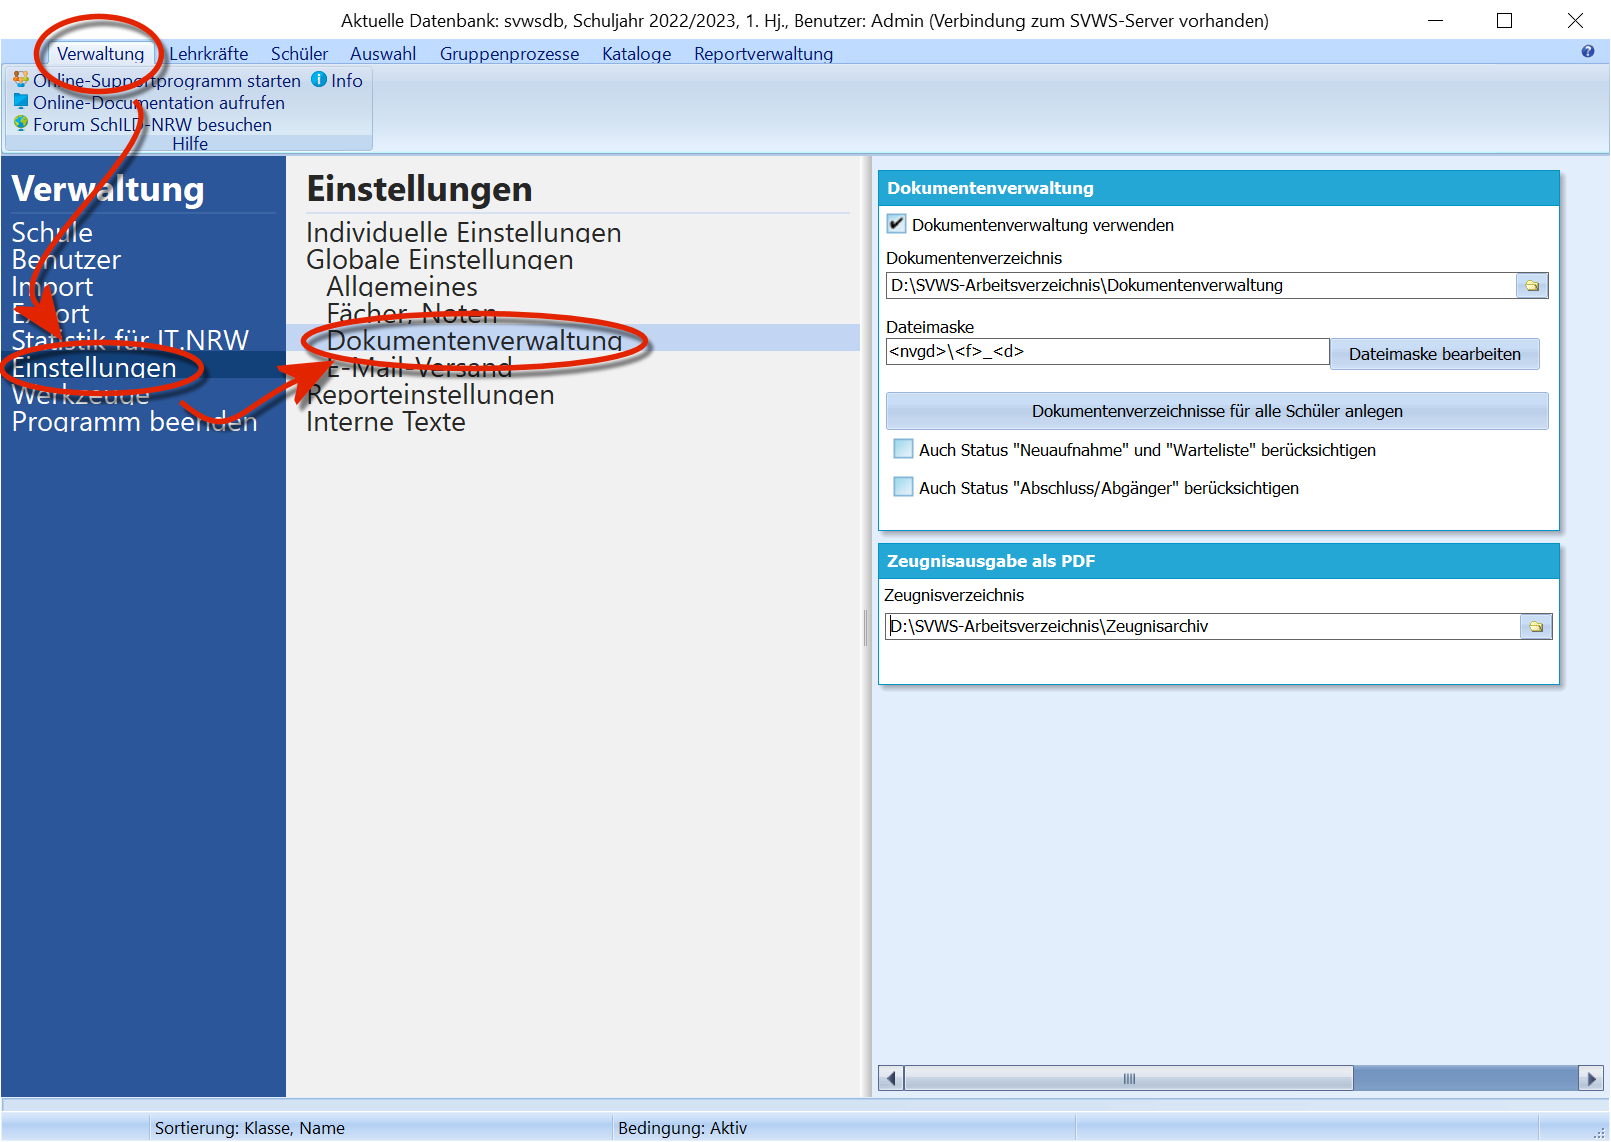Switch to the Kataloge ribbon tab
Screen dimensions: 1611x1142
point(636,53)
